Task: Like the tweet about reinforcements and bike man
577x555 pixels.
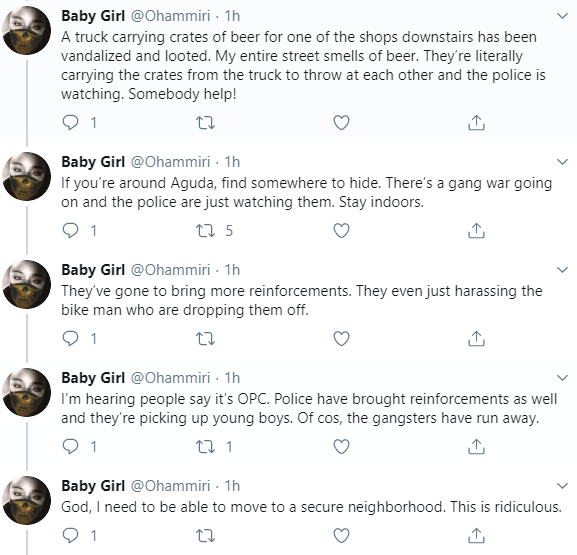Action: point(341,339)
